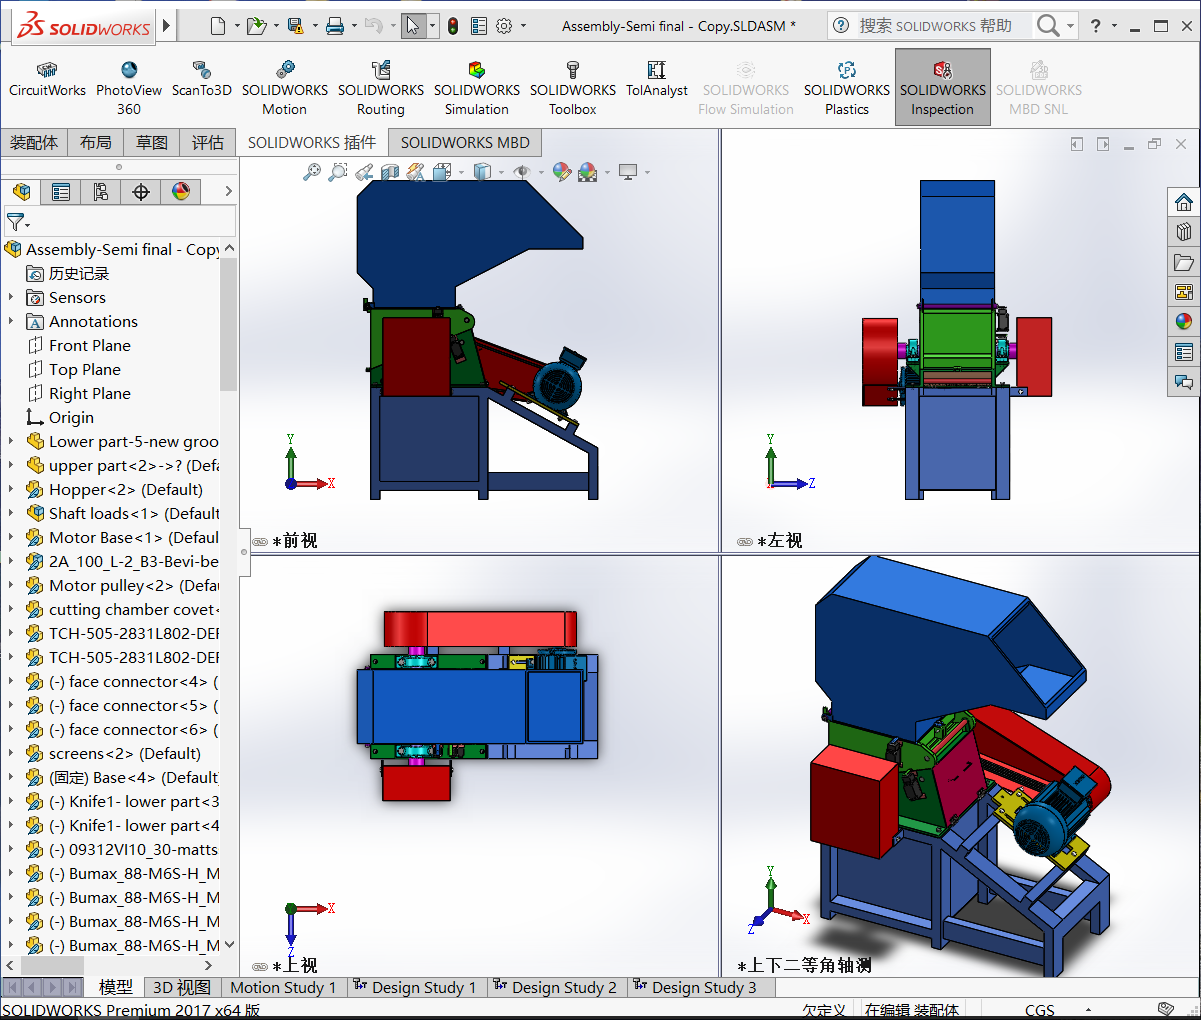This screenshot has width=1201, height=1020.
Task: Select Origin in the feature tree
Action: (71, 417)
